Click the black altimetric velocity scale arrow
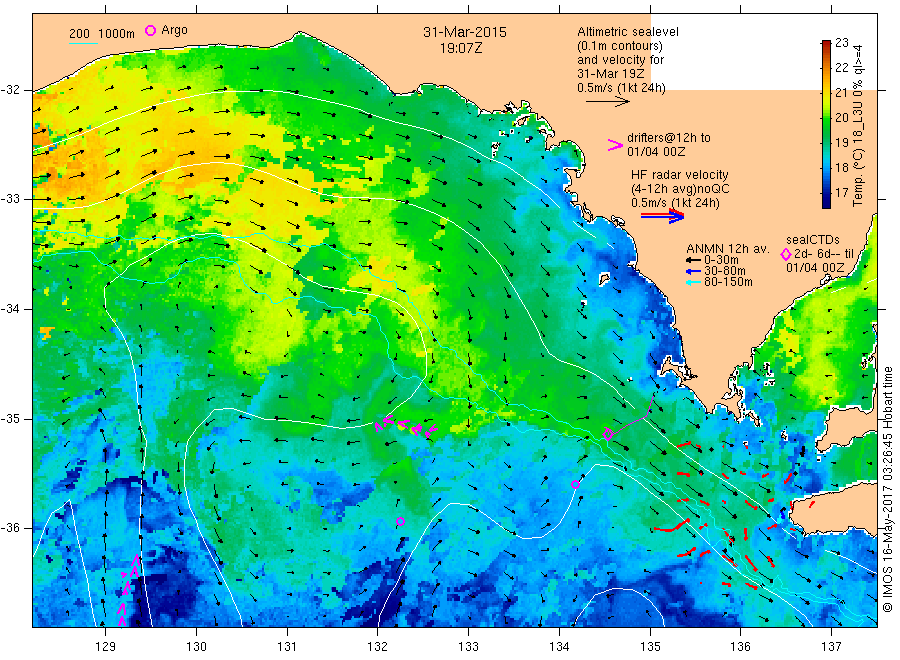Screen dimensions: 900x660 [607, 102]
